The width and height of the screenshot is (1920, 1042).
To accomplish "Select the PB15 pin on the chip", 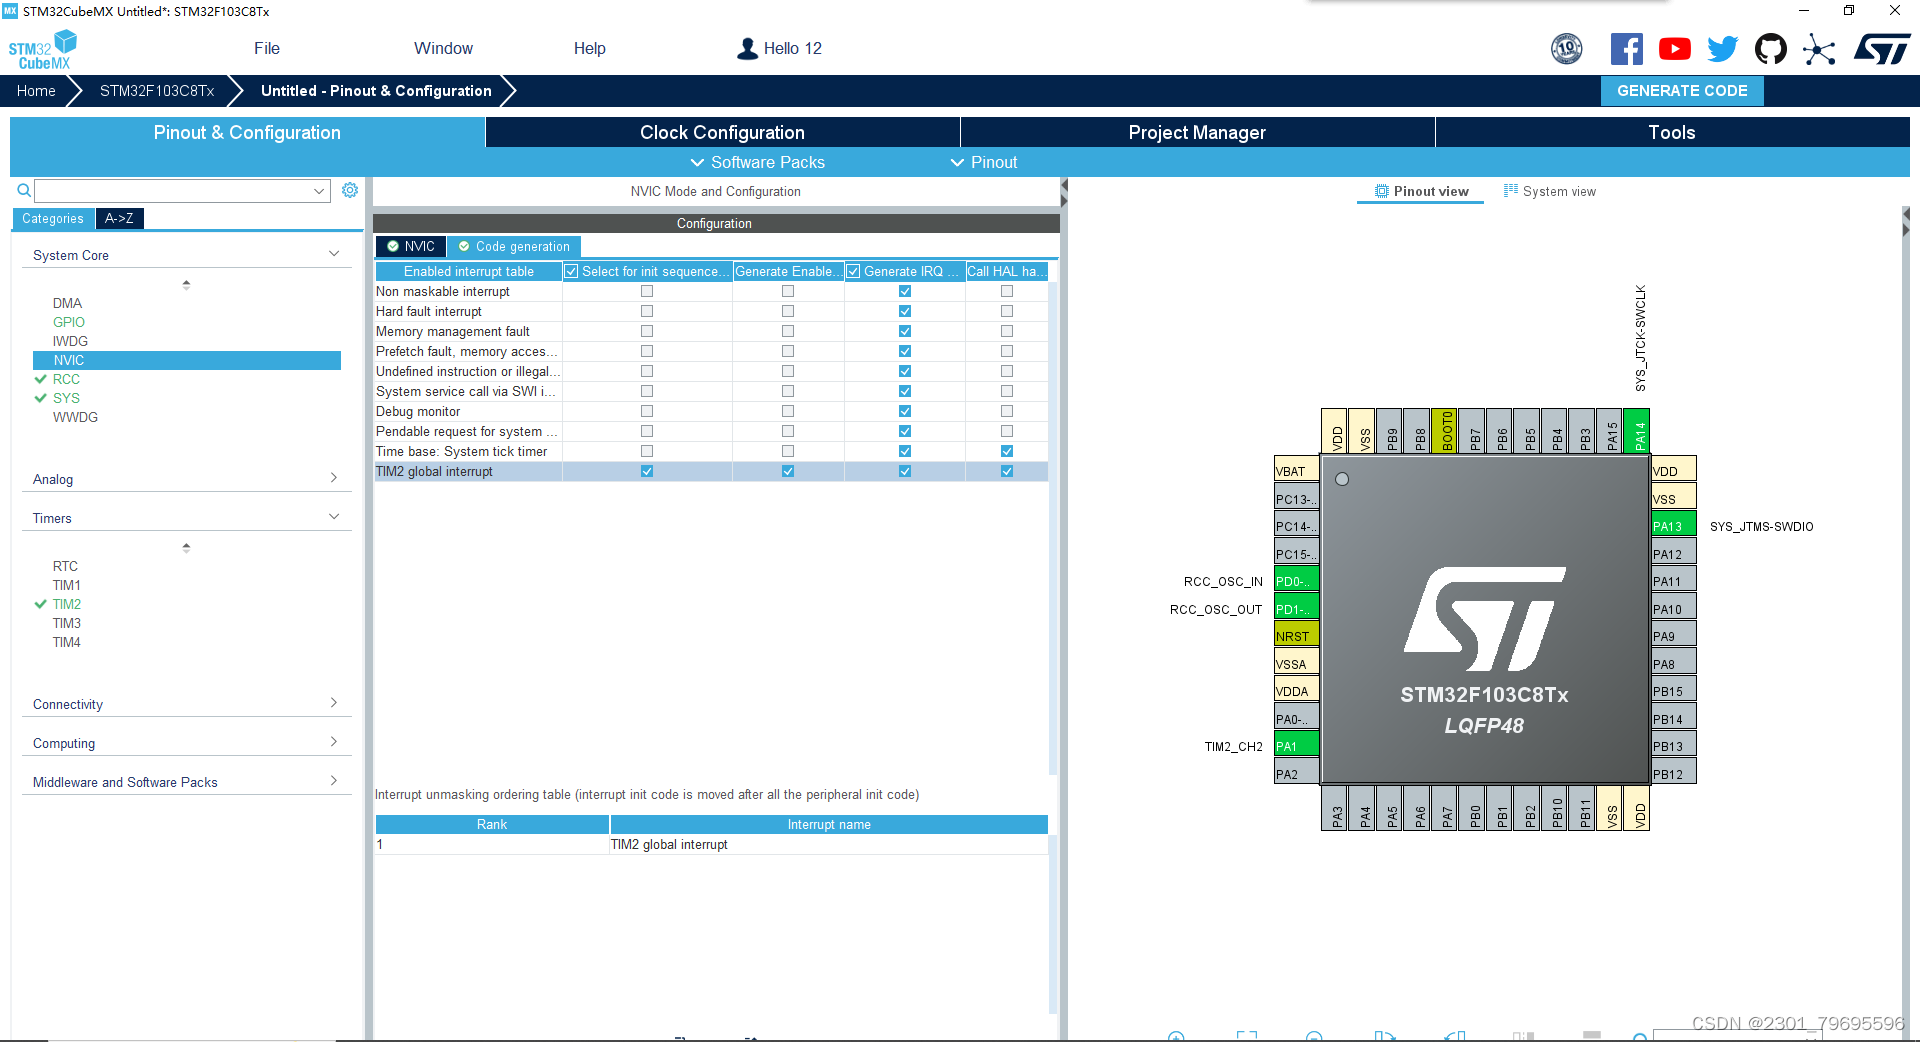I will pyautogui.click(x=1673, y=691).
